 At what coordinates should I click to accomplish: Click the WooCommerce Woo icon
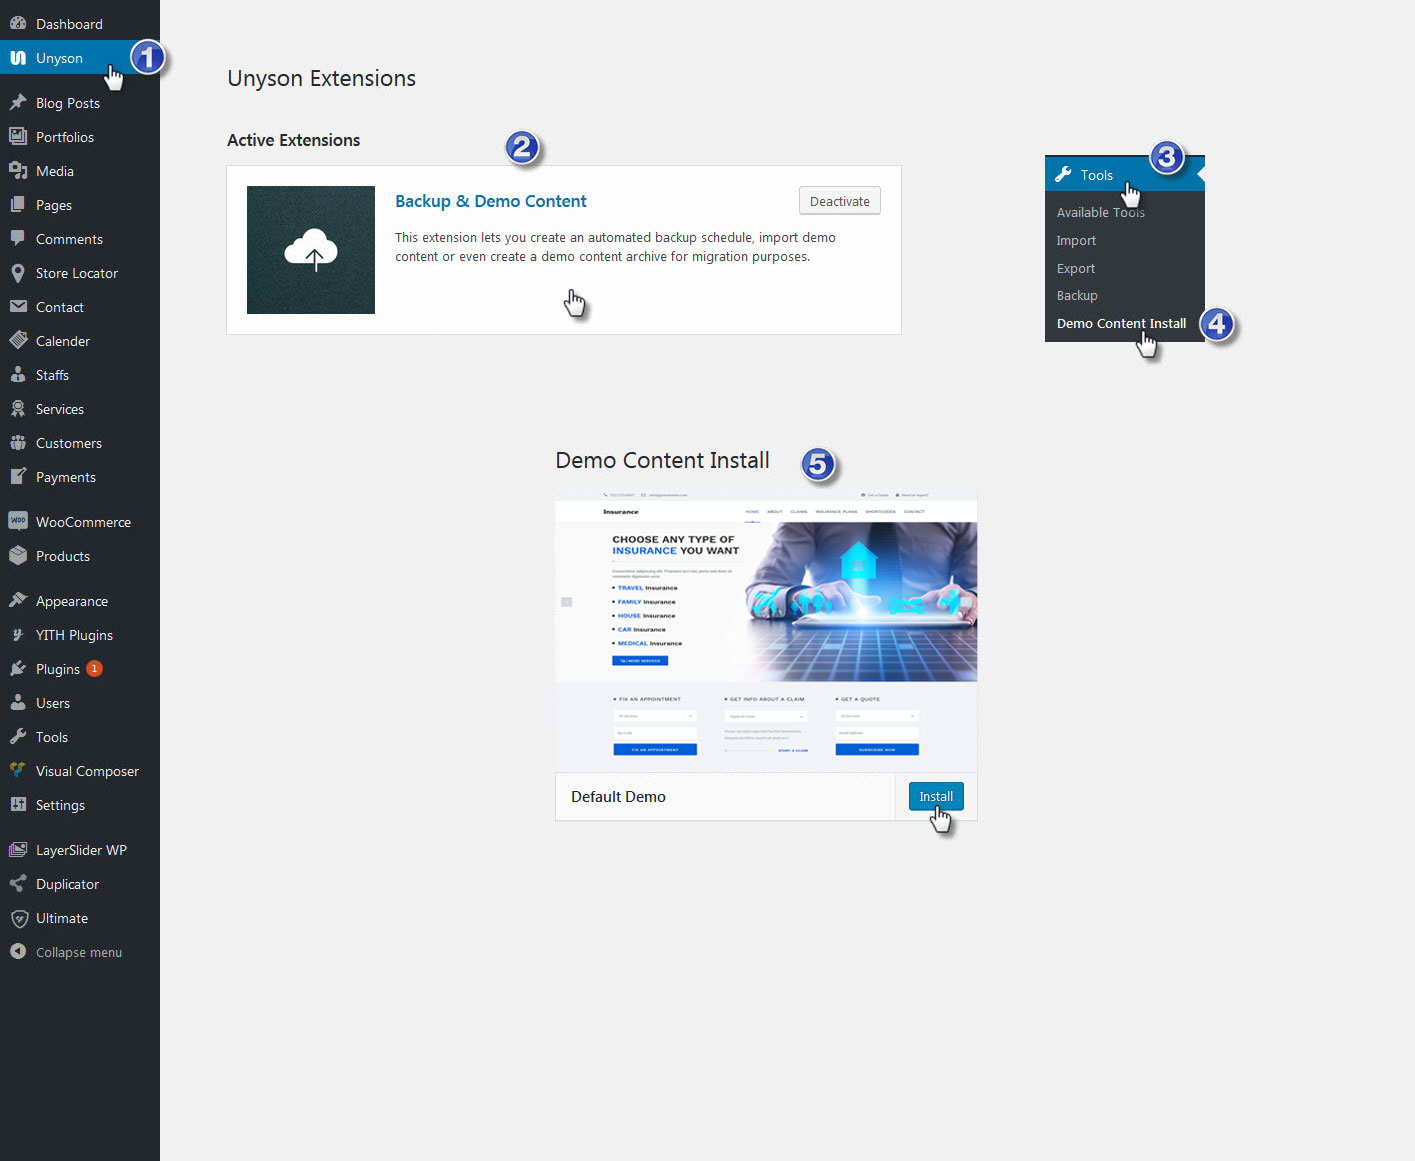click(x=18, y=521)
